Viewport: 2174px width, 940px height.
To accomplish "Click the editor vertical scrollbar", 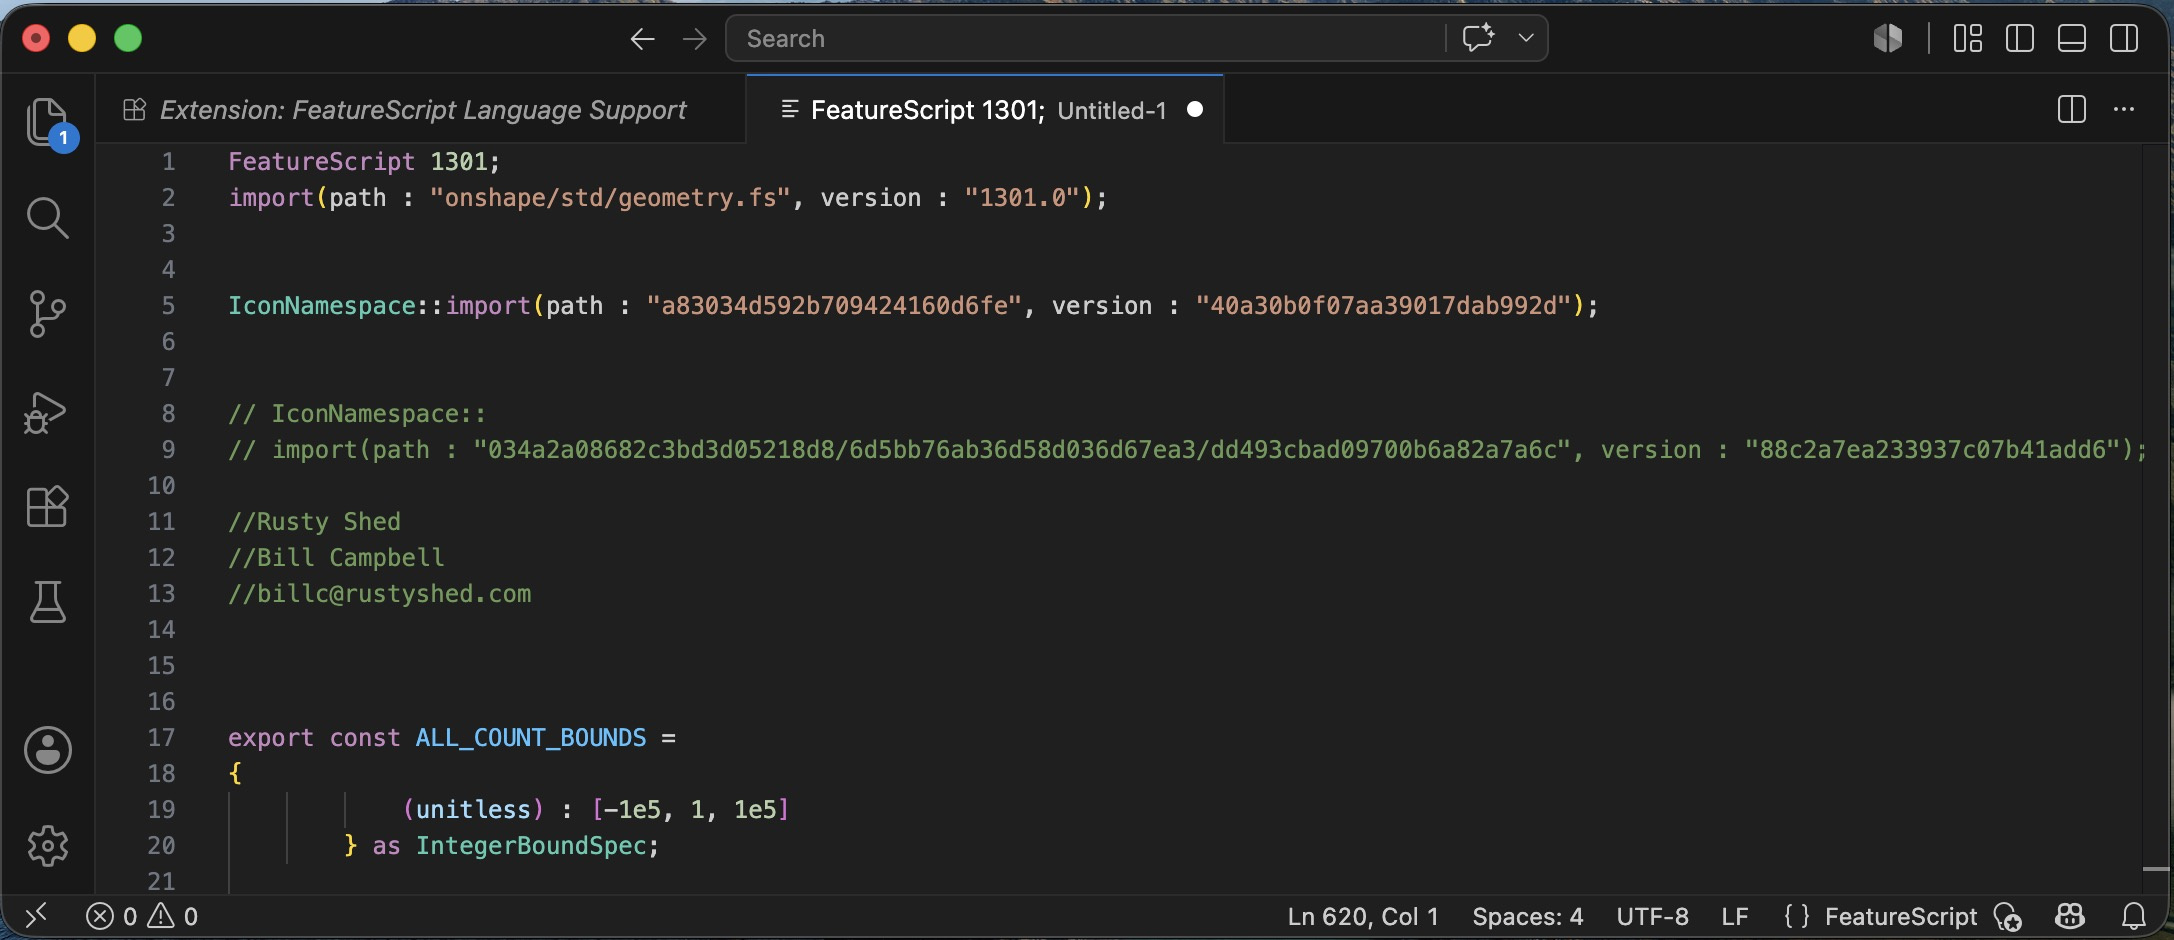I will [x=2156, y=518].
